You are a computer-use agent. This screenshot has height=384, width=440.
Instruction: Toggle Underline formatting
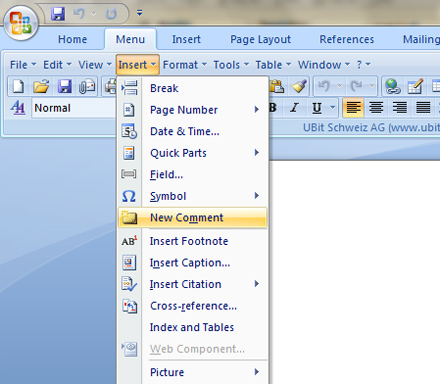317,108
